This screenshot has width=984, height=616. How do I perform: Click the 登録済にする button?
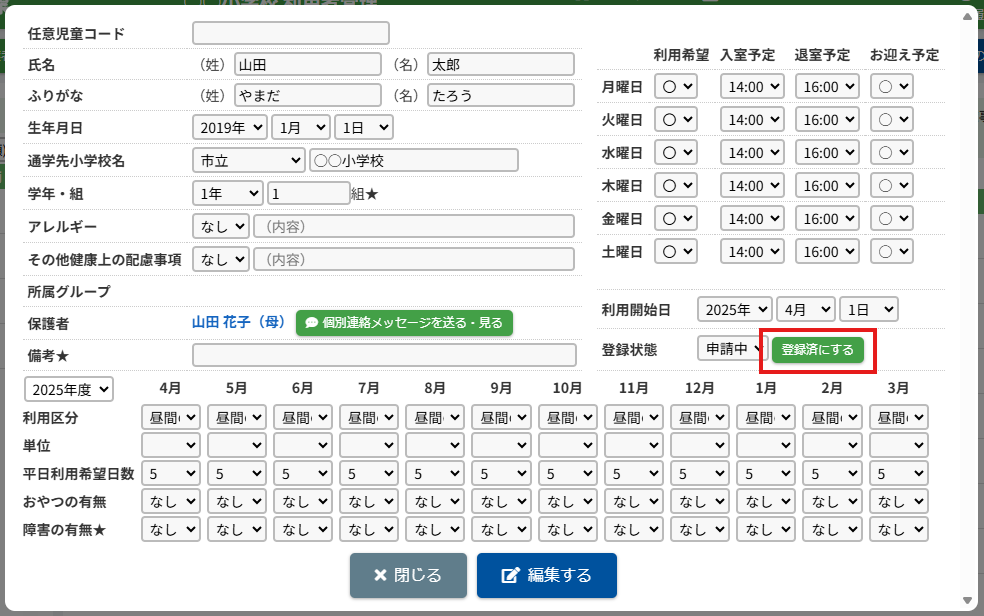[817, 350]
